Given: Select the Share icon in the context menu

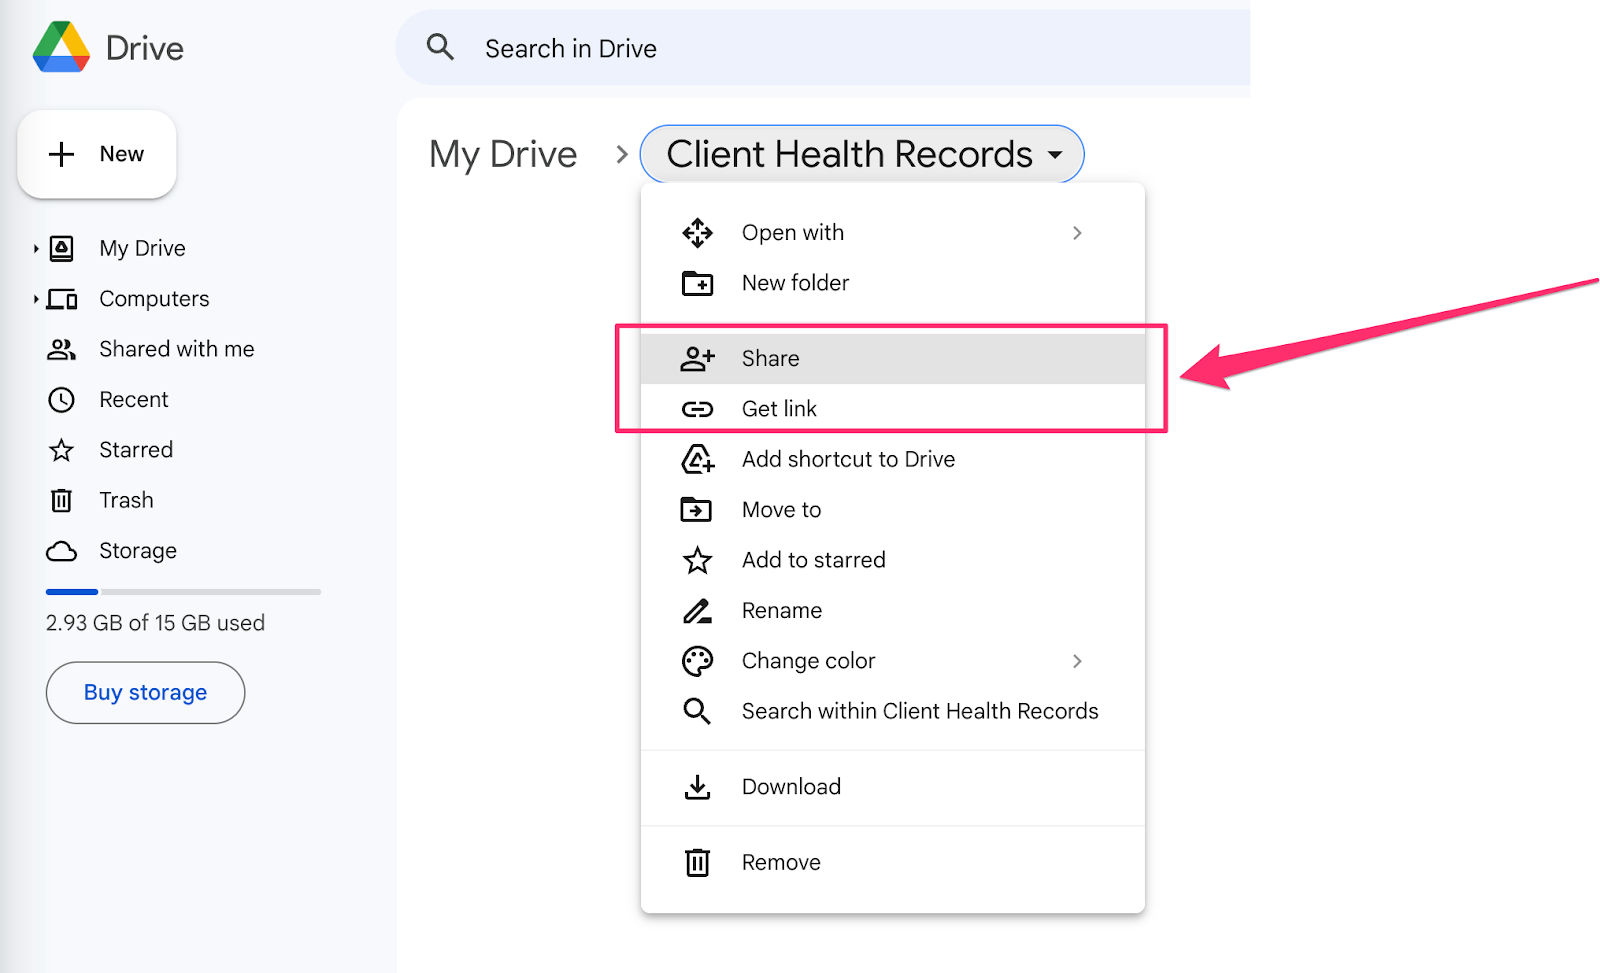Looking at the screenshot, I should tap(699, 358).
